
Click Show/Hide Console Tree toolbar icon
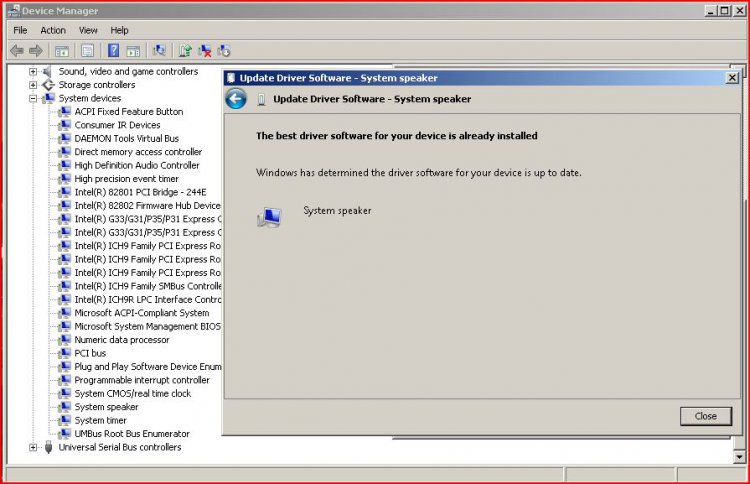click(62, 51)
